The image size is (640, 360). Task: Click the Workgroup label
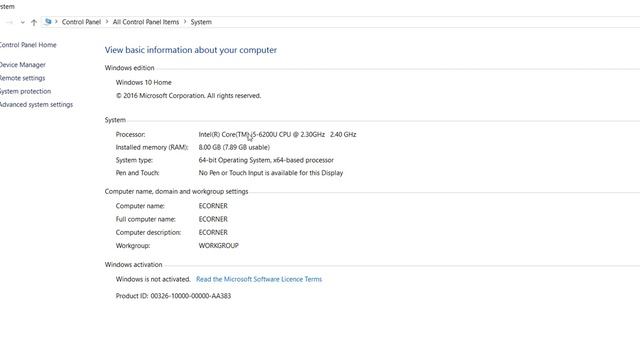(x=133, y=246)
